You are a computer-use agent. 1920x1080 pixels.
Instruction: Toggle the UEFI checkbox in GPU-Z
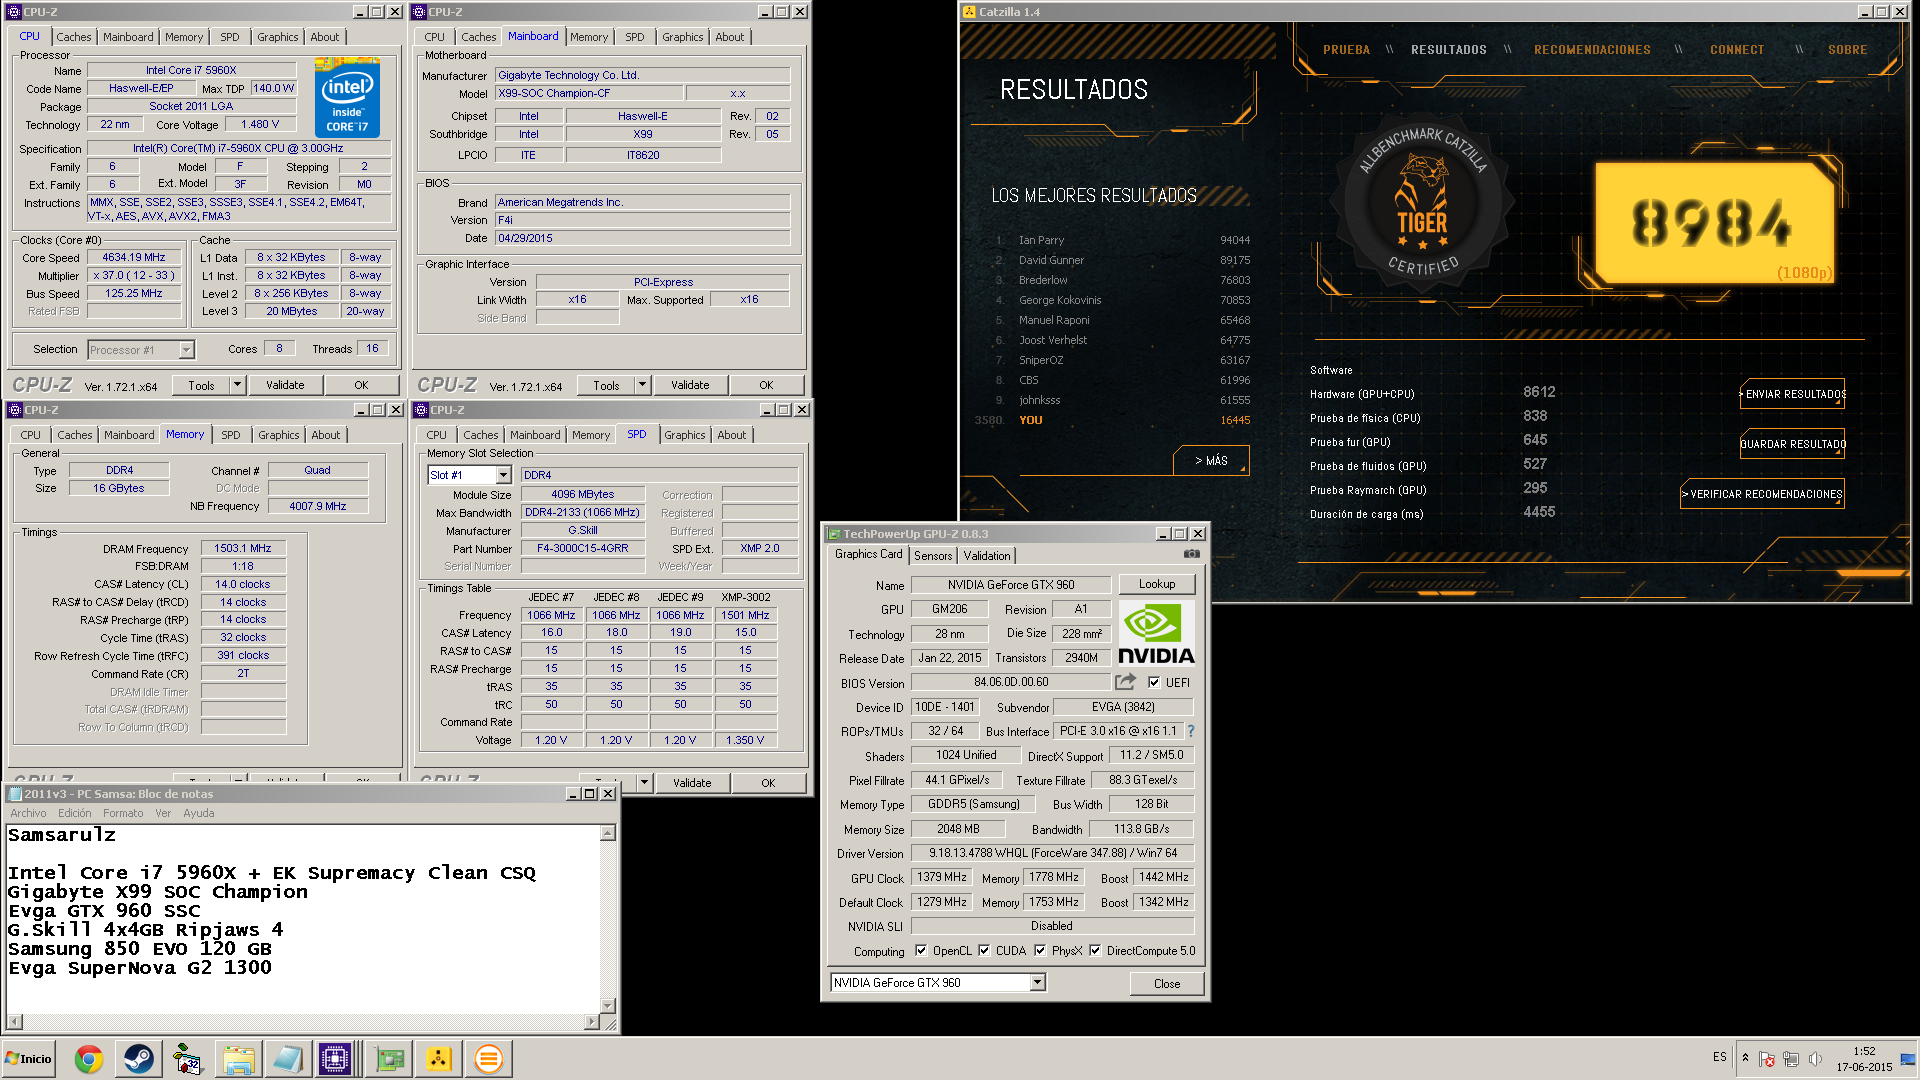click(1154, 683)
